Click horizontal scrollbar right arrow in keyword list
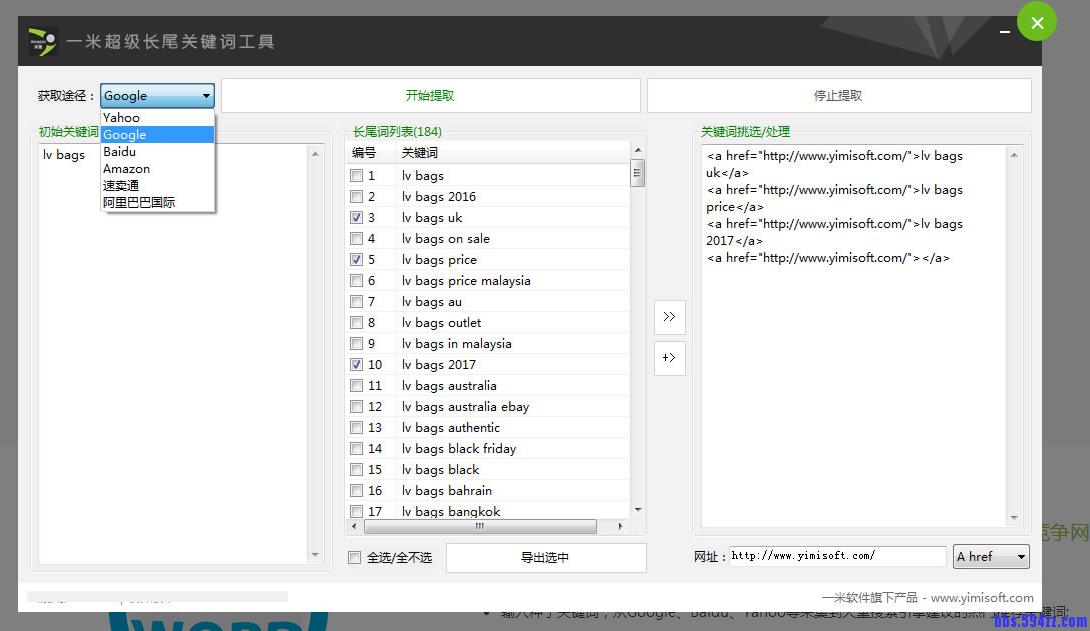This screenshot has height=631, width=1090. tap(620, 526)
